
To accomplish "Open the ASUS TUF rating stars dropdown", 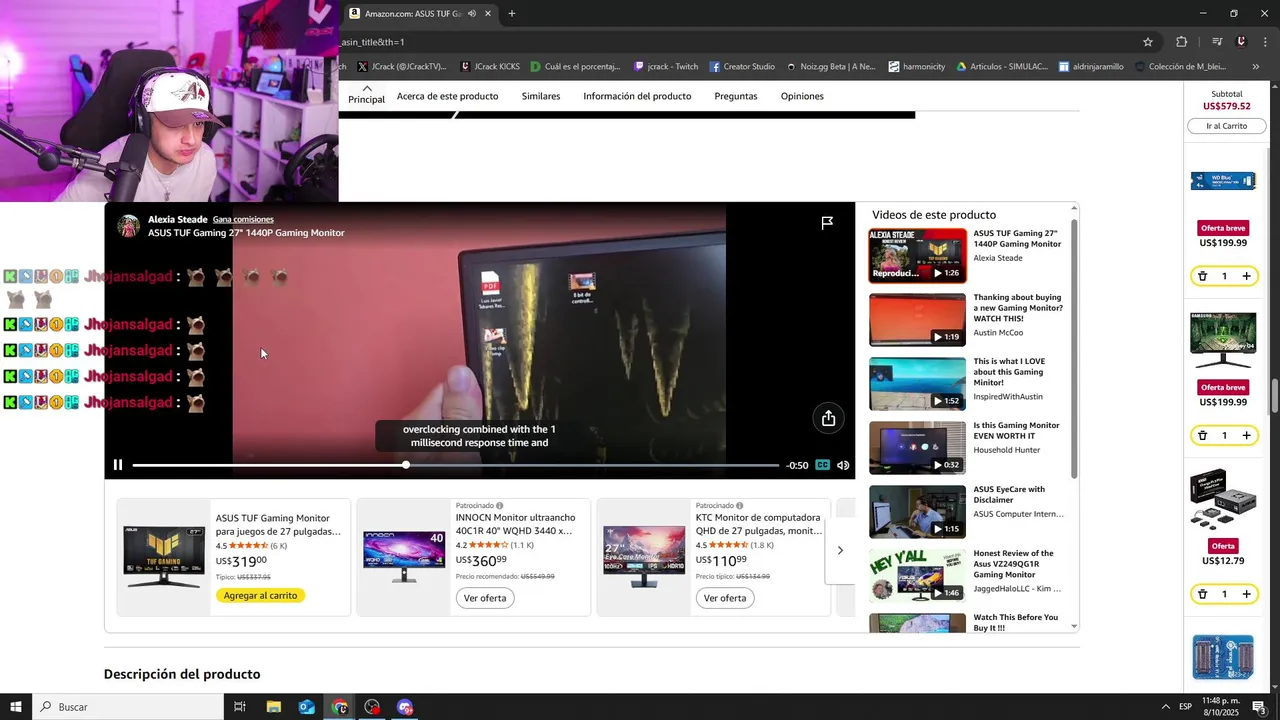I will coord(249,545).
